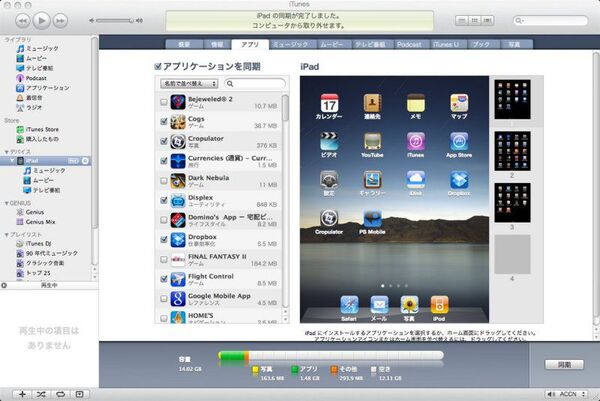The width and height of the screenshot is (600, 401).
Task: Toggle shuffle button in bottom bar
Action: coord(41,394)
